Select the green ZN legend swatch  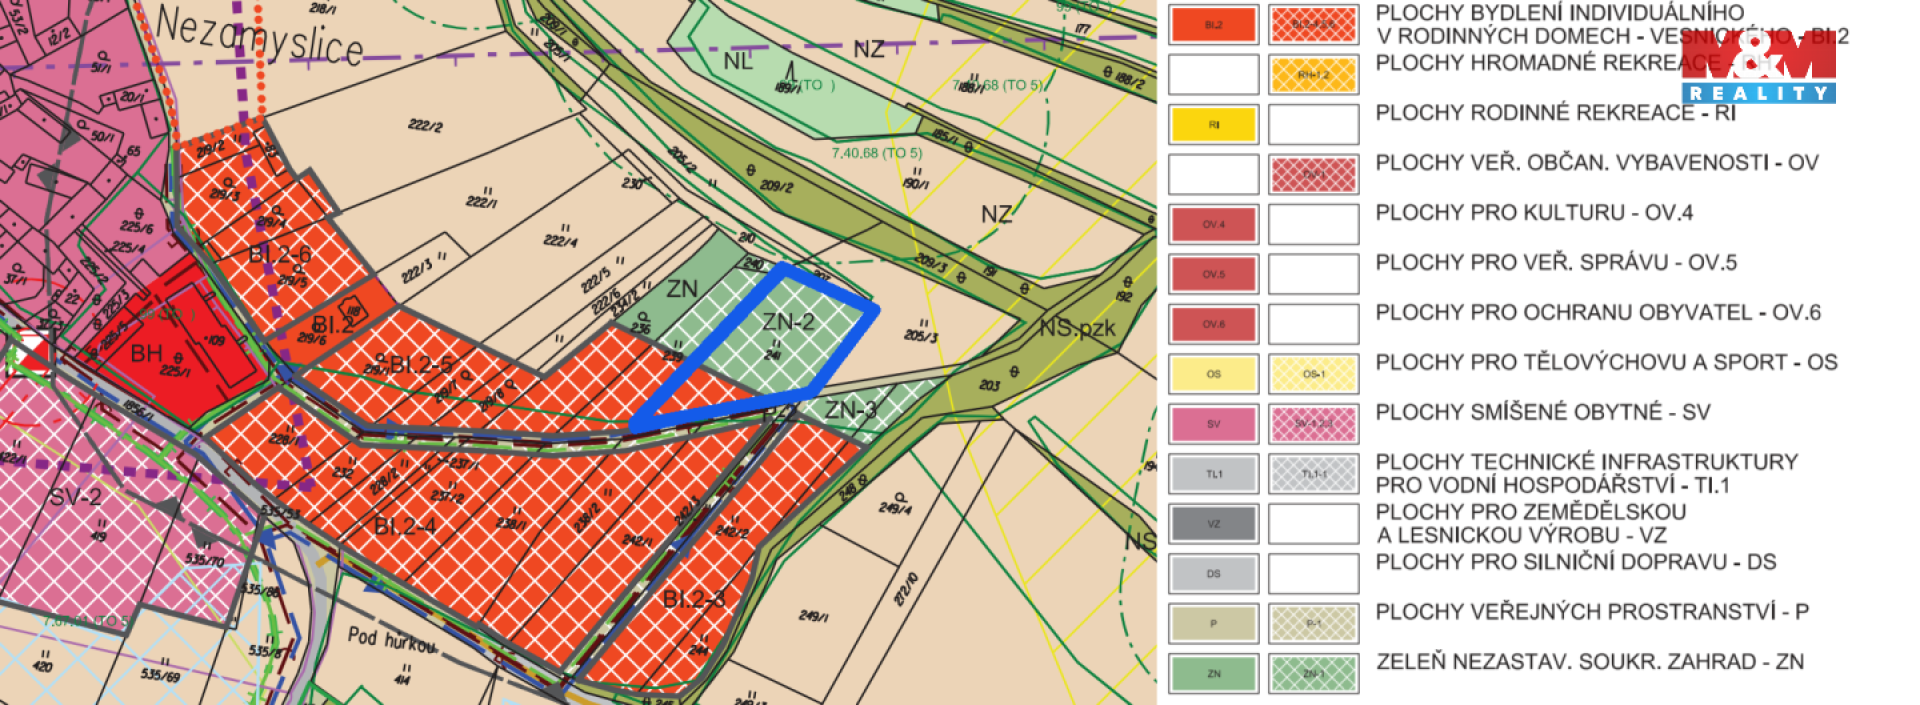tap(1213, 673)
